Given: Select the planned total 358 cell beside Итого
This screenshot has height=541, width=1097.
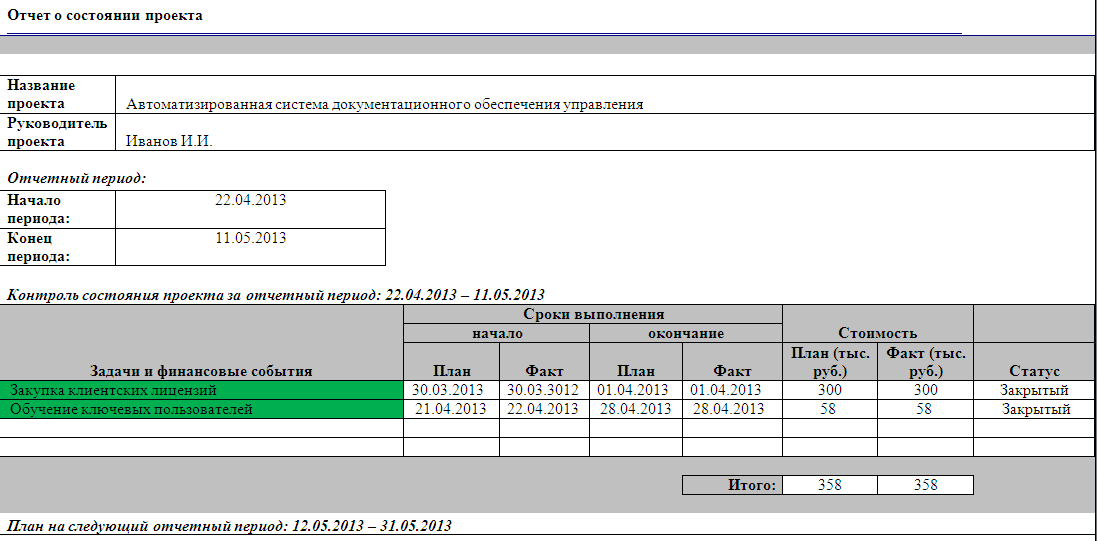Looking at the screenshot, I should pos(829,485).
